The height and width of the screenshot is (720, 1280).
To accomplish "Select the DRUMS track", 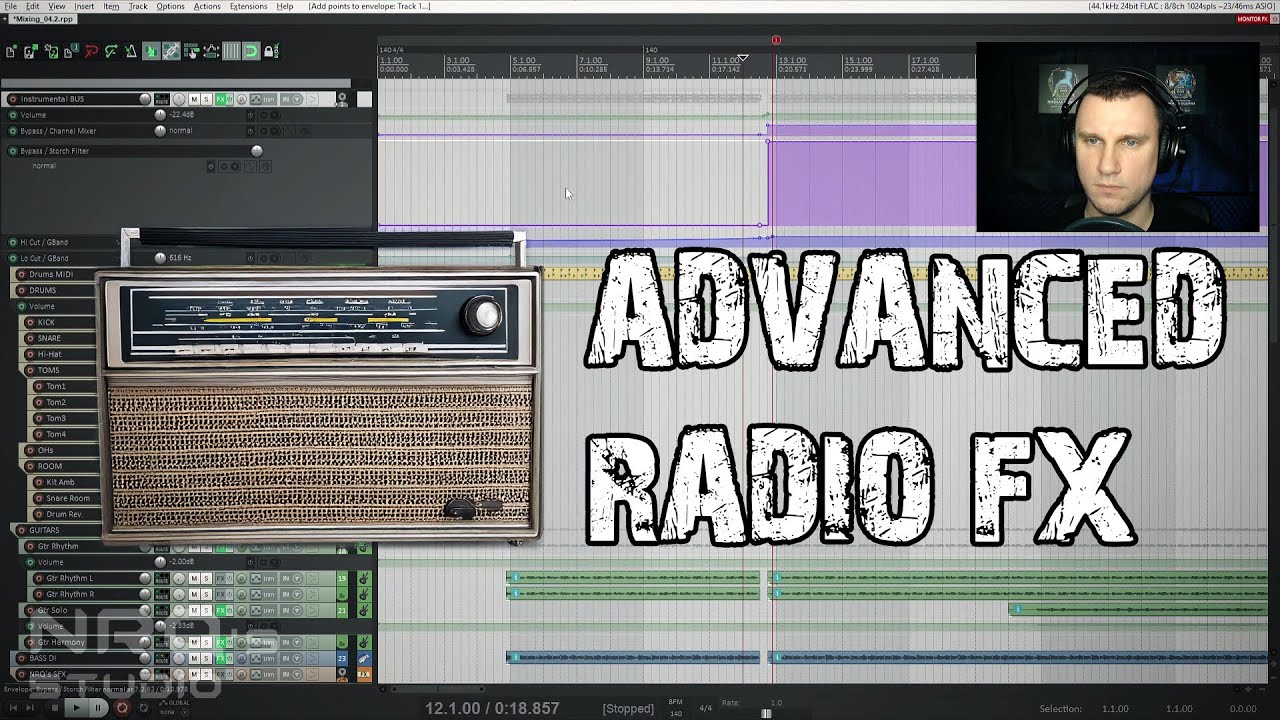I will tap(43, 290).
